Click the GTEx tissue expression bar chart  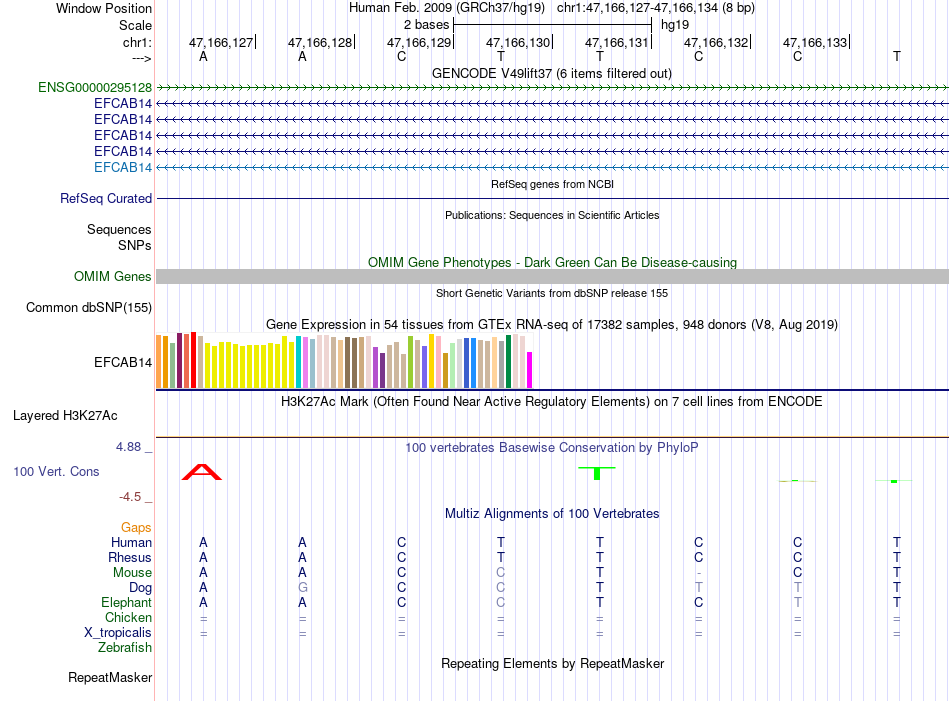tap(344, 360)
